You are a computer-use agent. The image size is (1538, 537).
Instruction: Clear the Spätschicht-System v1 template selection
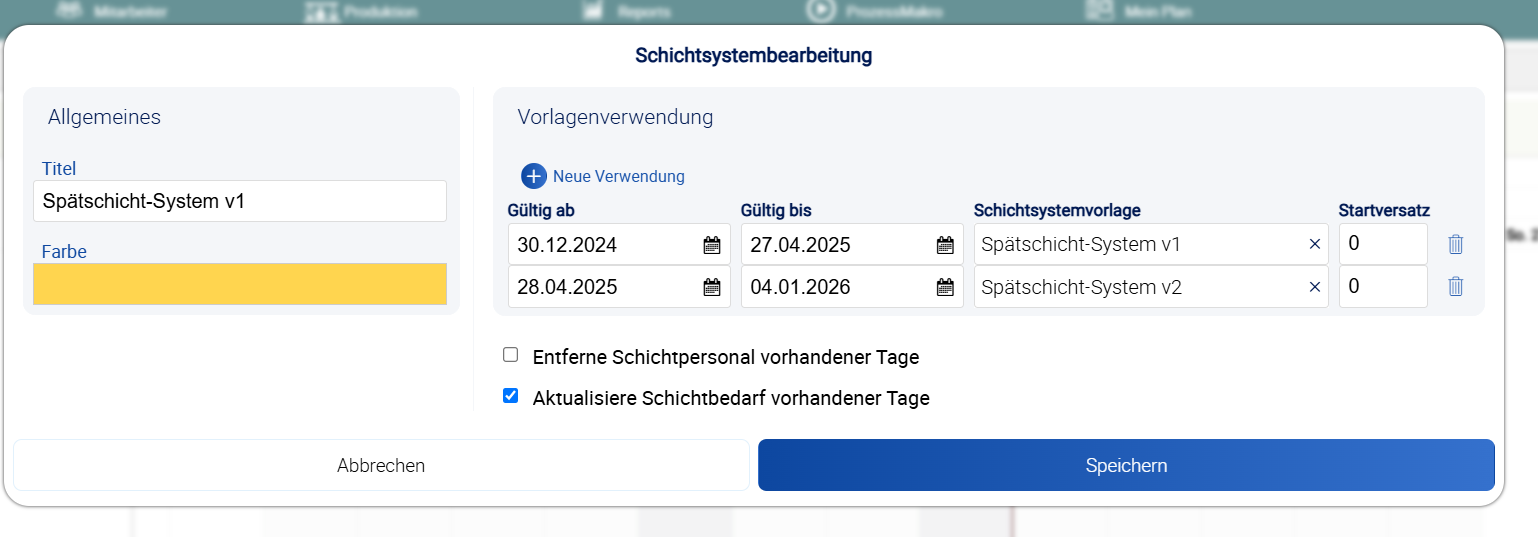click(1315, 245)
